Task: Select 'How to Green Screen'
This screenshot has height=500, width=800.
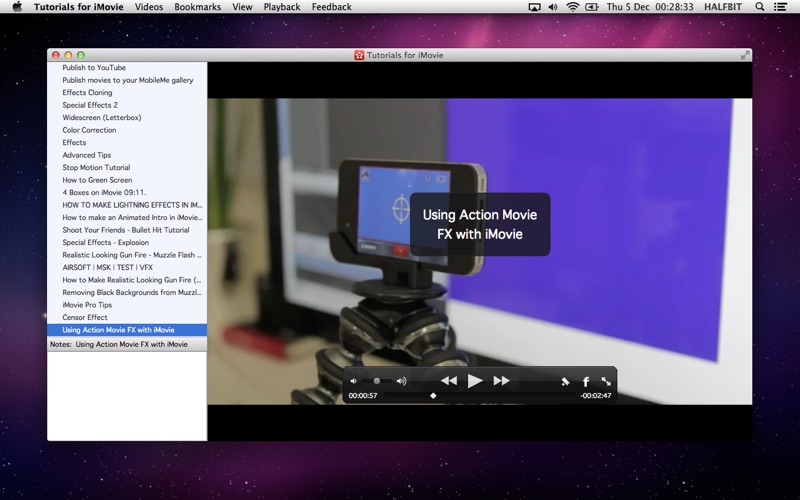Action: (x=127, y=180)
